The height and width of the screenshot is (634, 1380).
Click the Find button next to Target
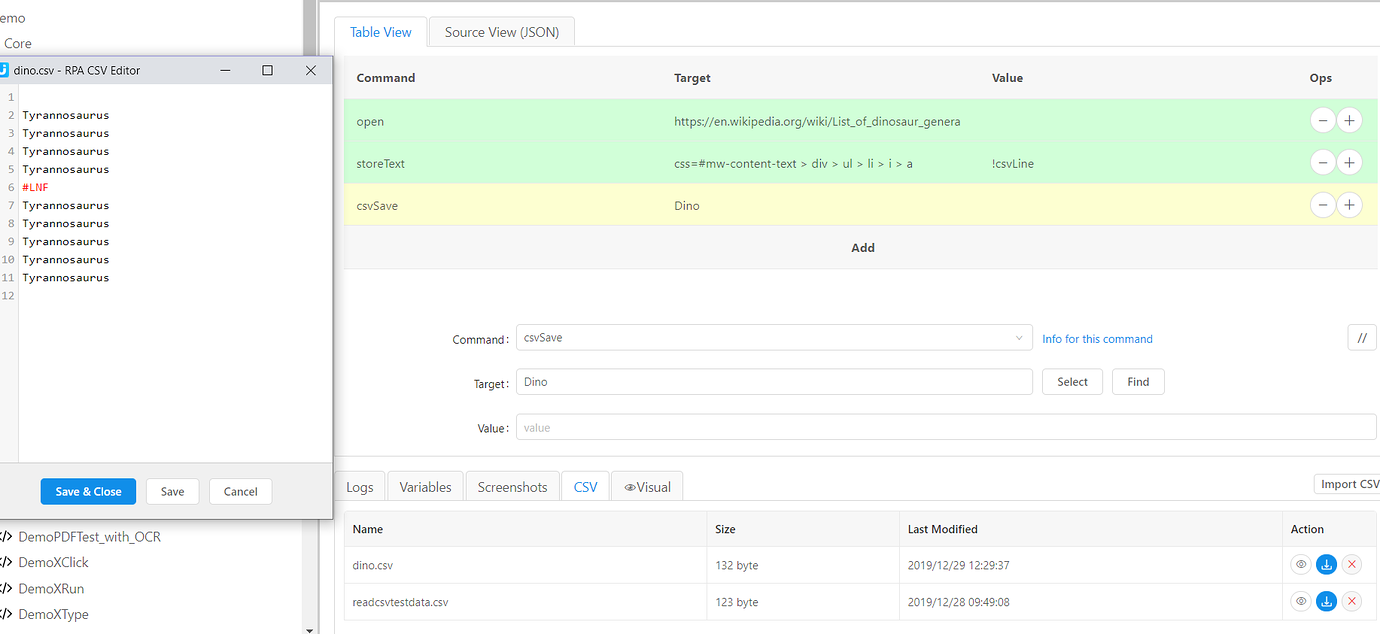tap(1138, 381)
